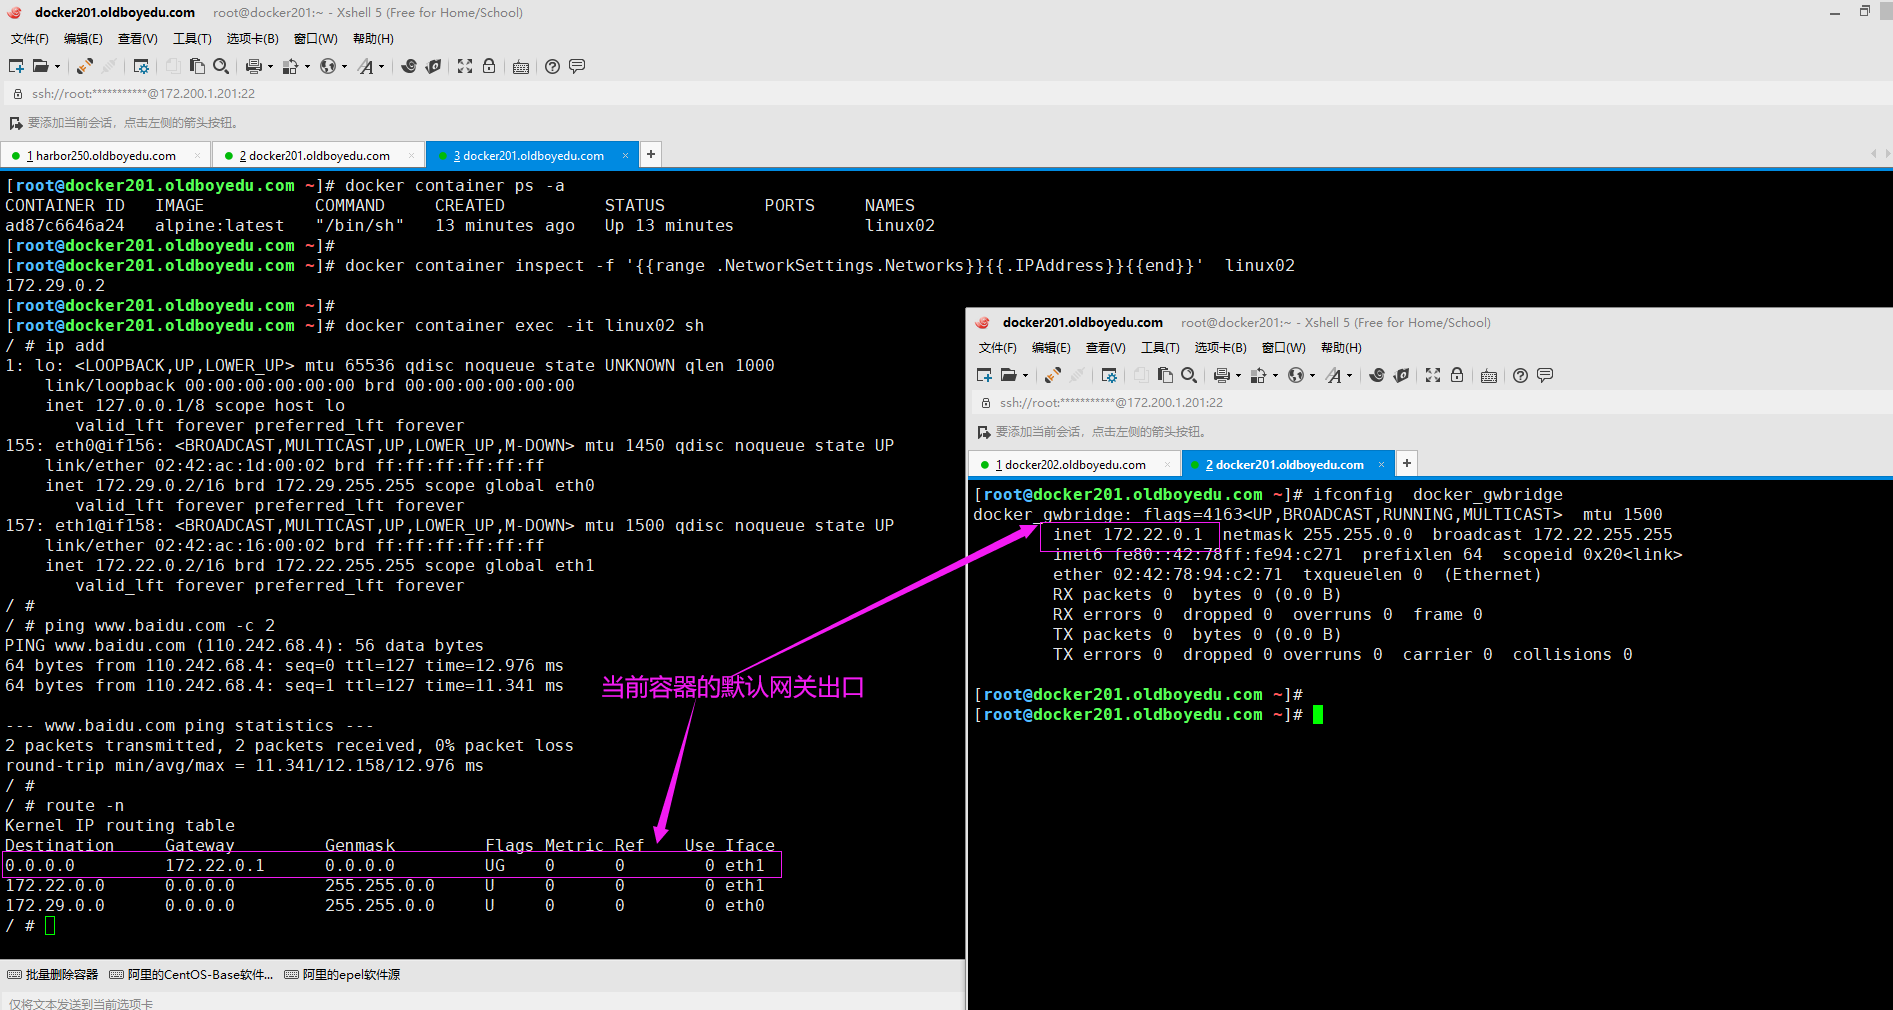Click the Help question mark icon in the front window
This screenshot has height=1010, width=1893.
point(1520,375)
